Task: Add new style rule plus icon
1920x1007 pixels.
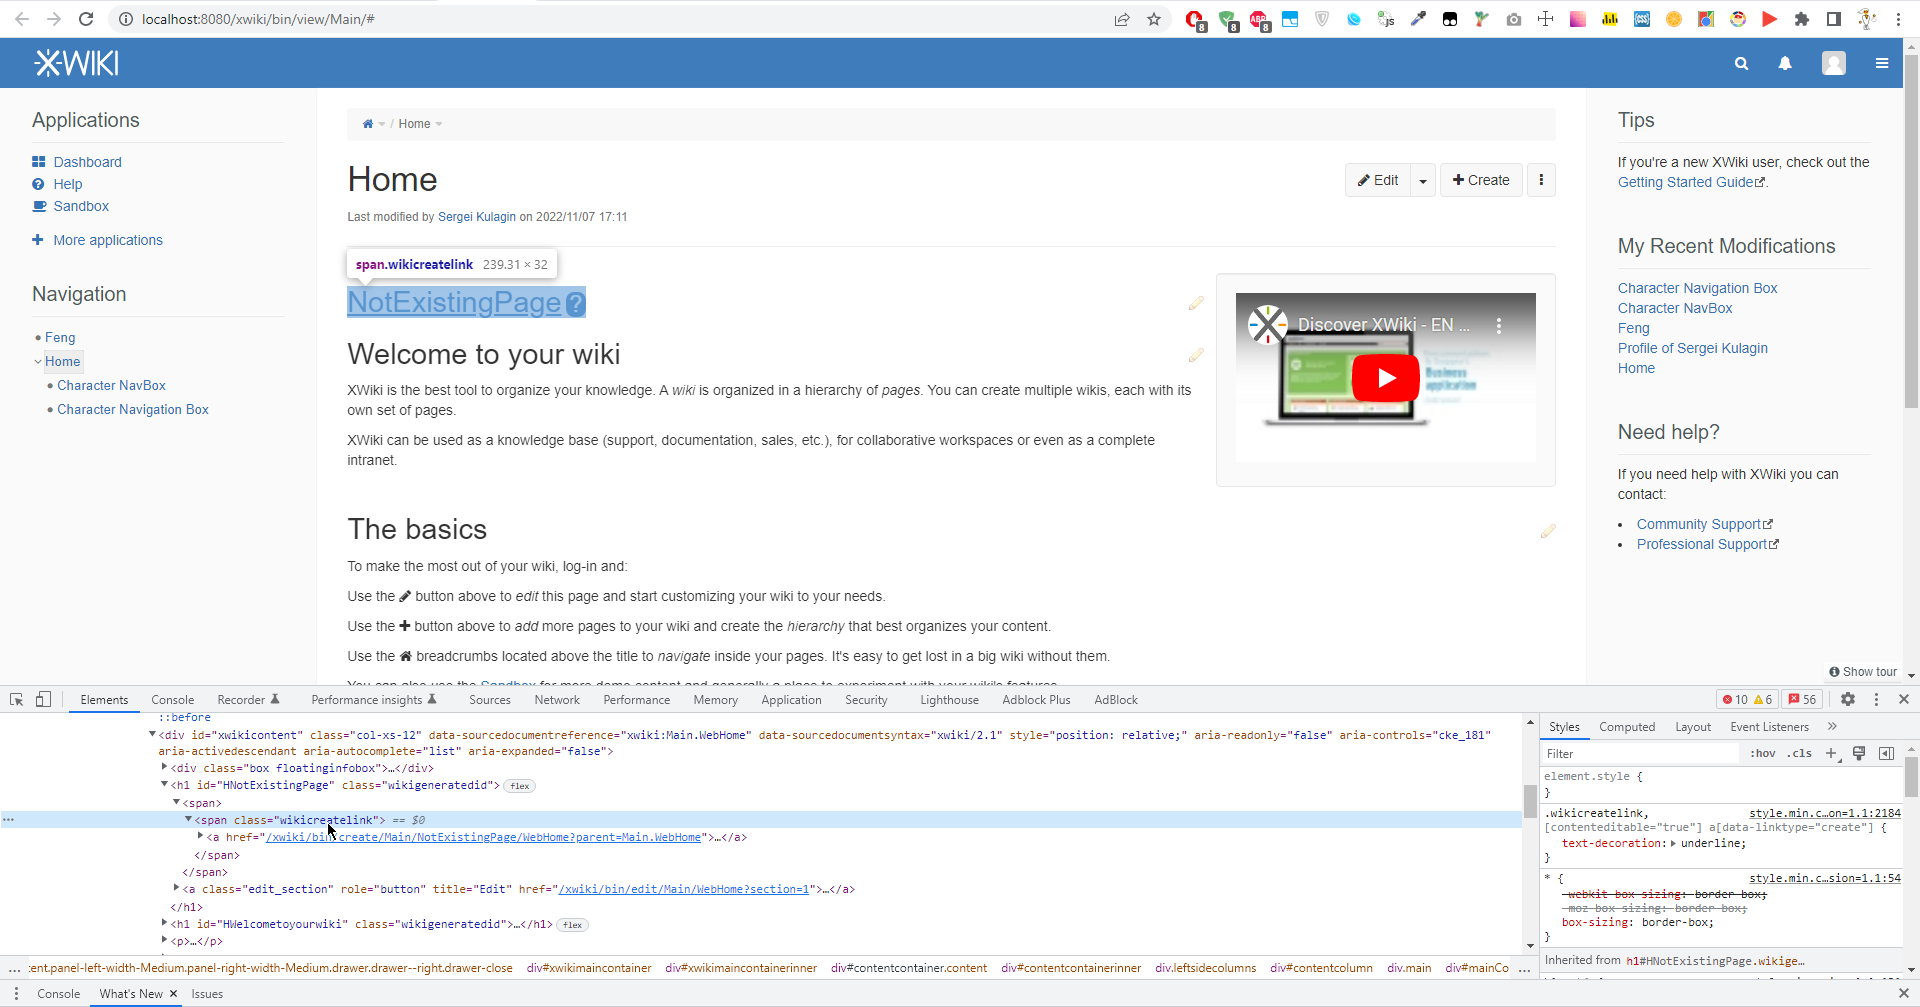Action: [1831, 753]
